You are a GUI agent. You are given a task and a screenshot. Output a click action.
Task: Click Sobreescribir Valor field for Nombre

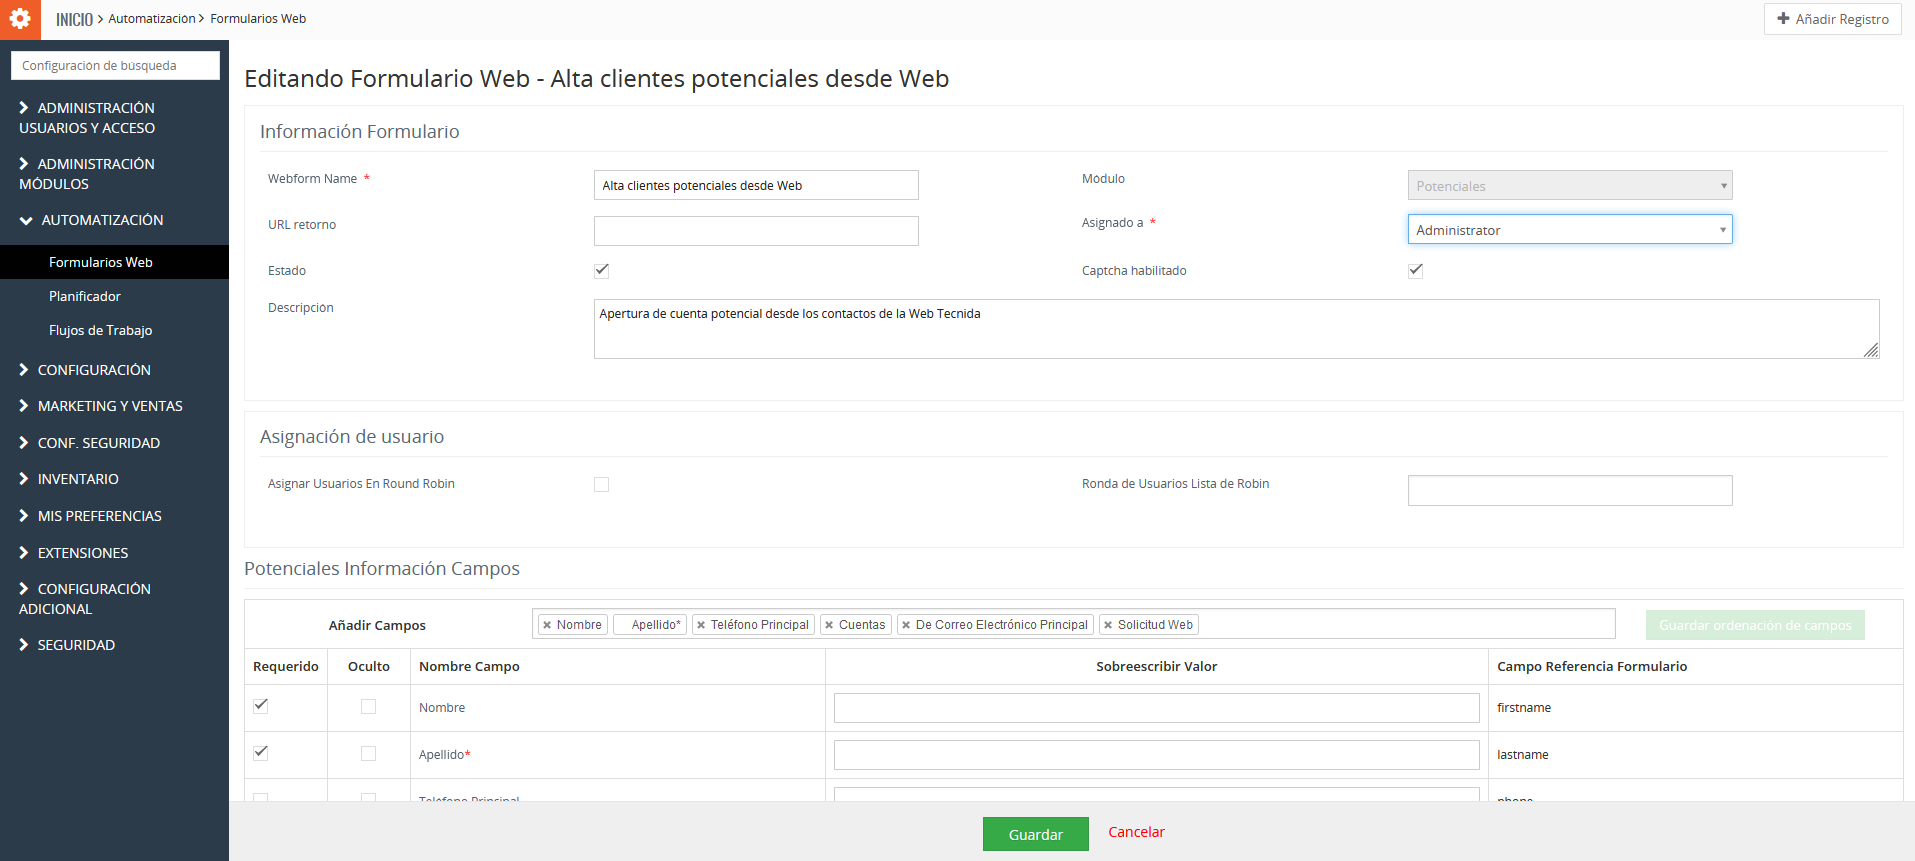(x=1156, y=708)
